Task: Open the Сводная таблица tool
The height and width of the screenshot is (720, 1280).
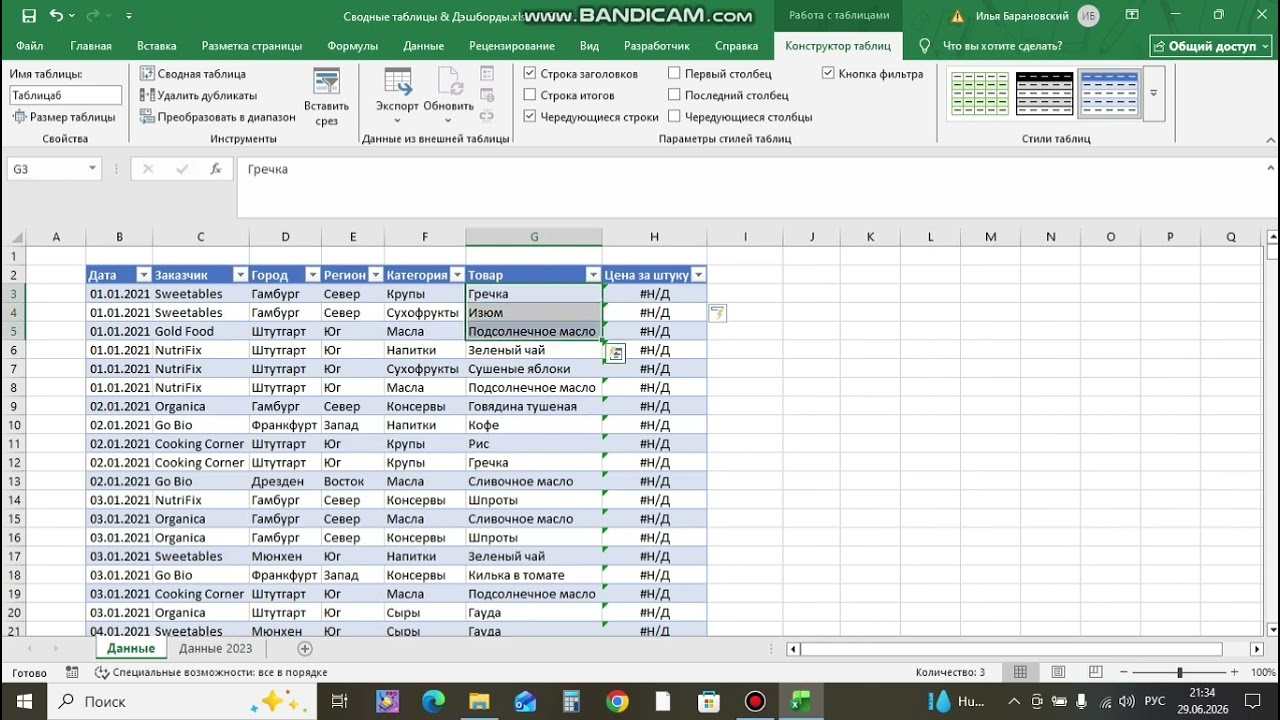Action: click(x=192, y=74)
